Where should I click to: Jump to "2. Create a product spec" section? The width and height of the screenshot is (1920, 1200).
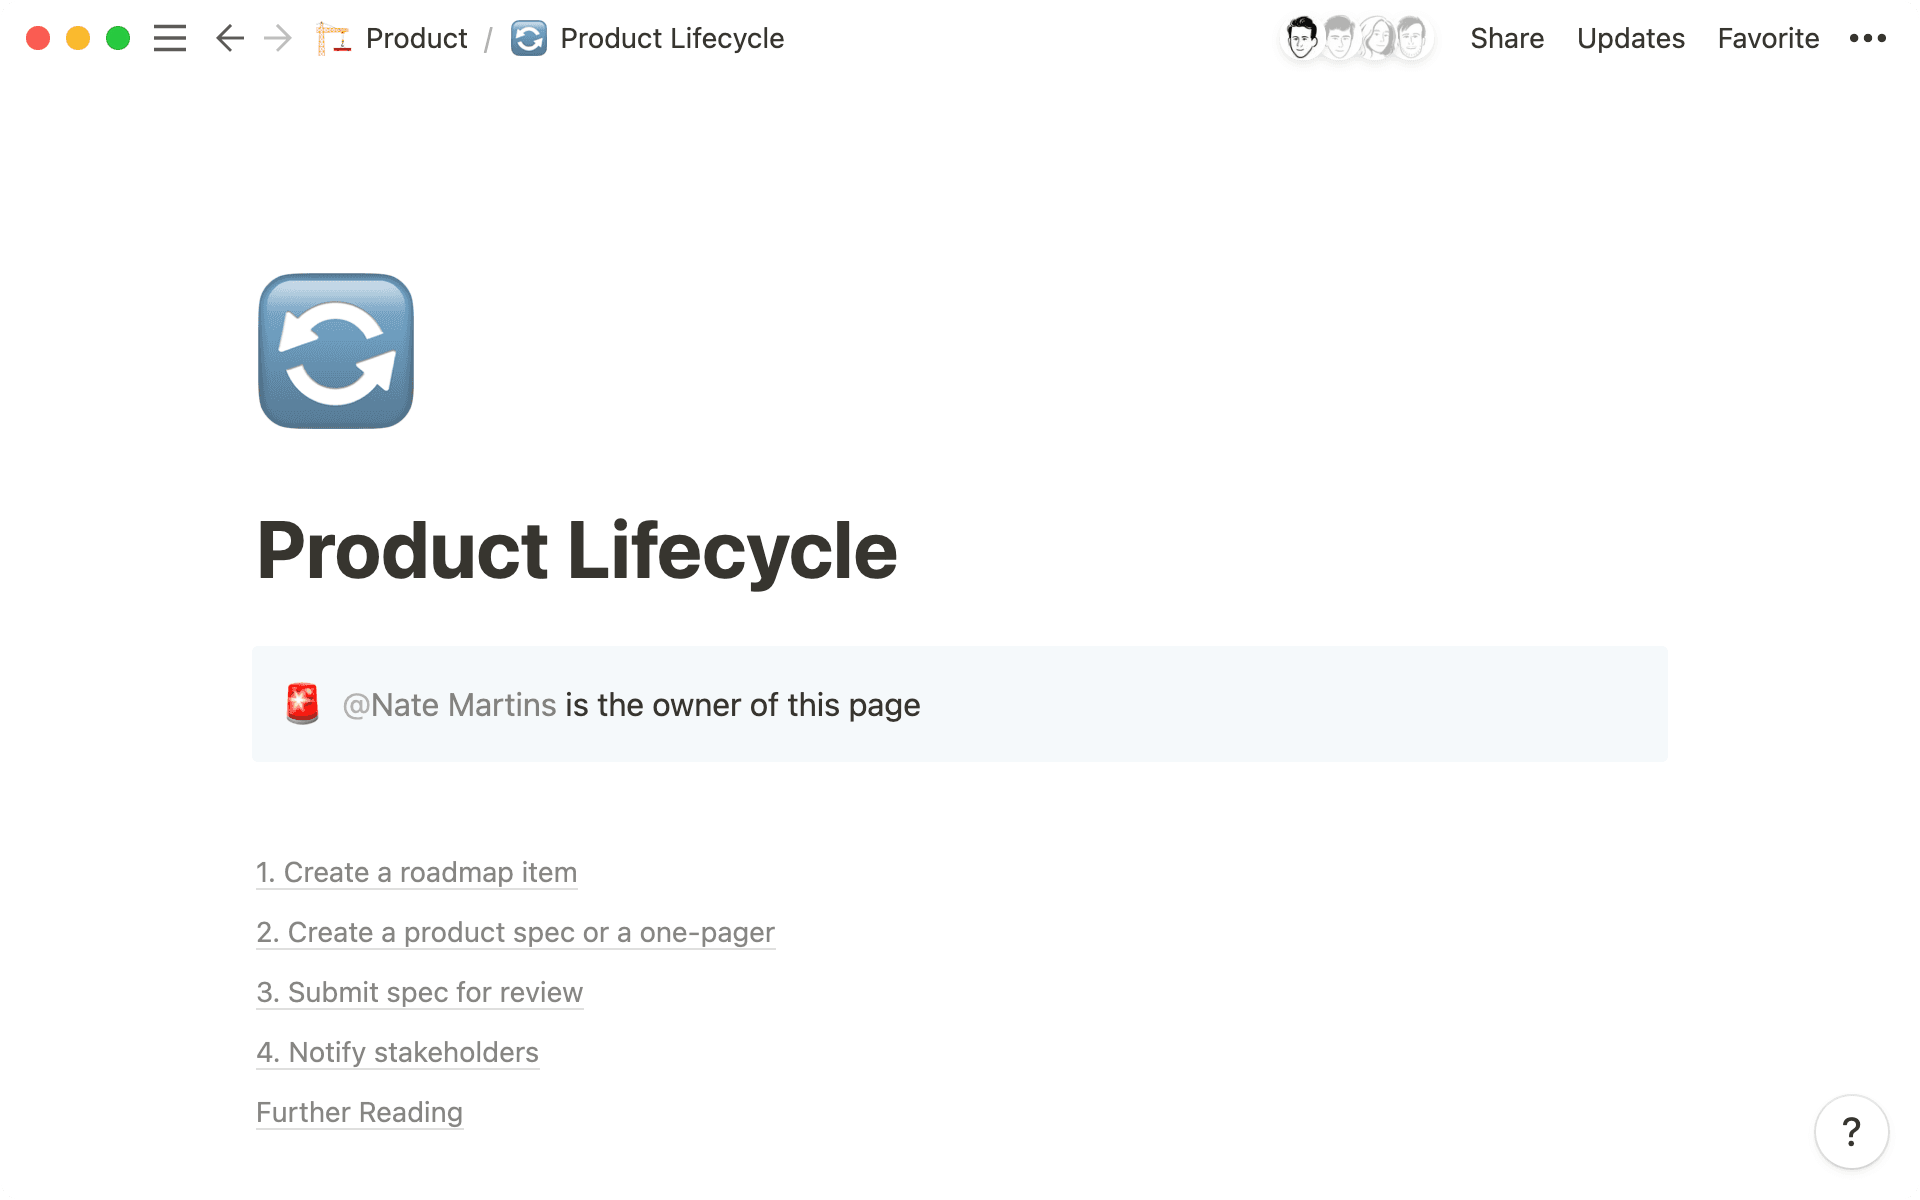(x=515, y=932)
